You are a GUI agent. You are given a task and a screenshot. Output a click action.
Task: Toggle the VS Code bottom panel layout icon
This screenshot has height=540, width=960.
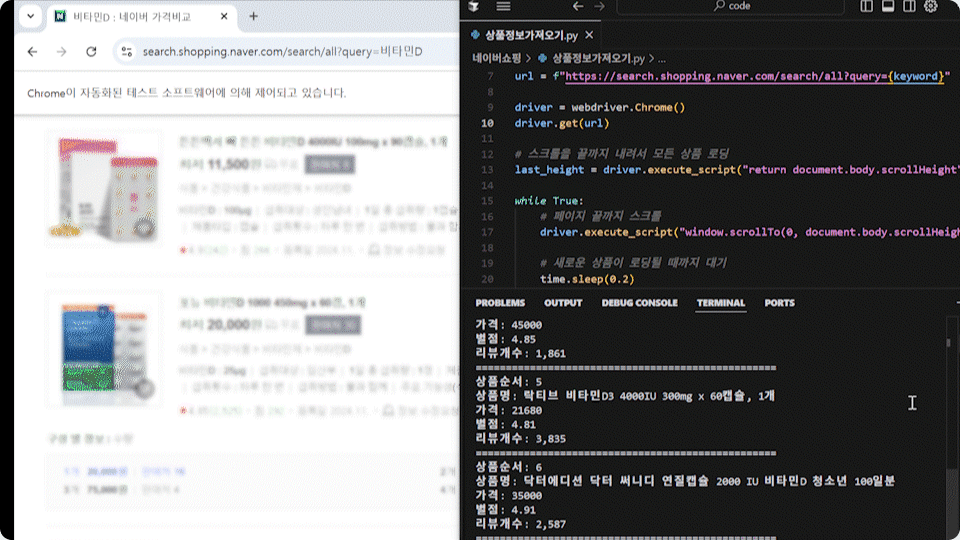tap(888, 6)
